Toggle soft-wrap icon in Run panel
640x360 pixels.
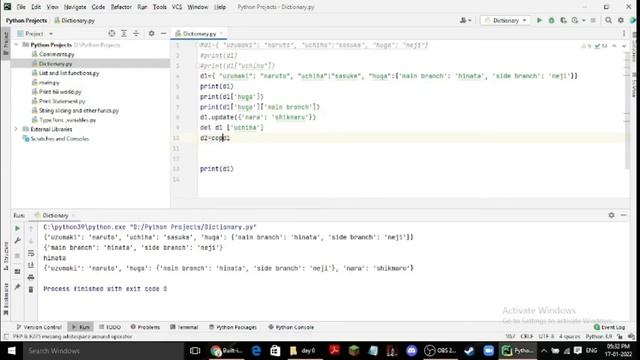click(31, 253)
